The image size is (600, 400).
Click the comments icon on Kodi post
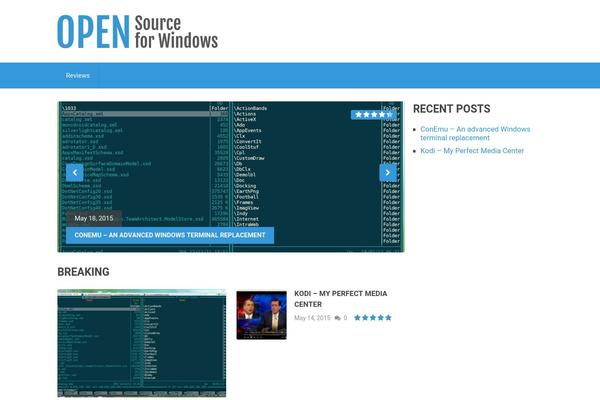pos(337,318)
